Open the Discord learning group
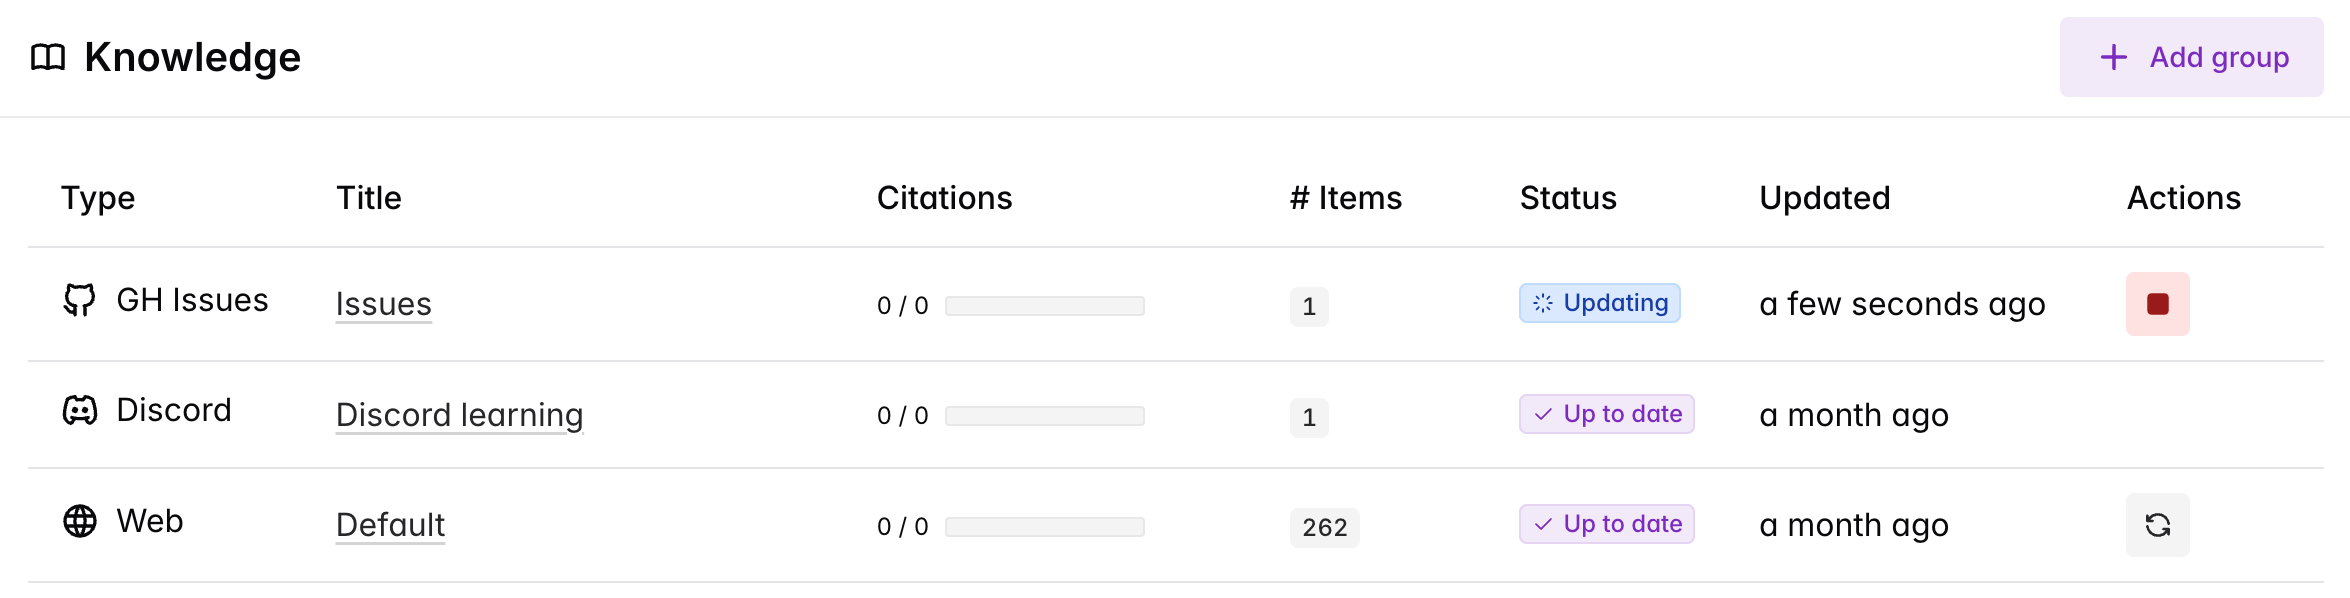Image resolution: width=2350 pixels, height=598 pixels. click(x=459, y=415)
